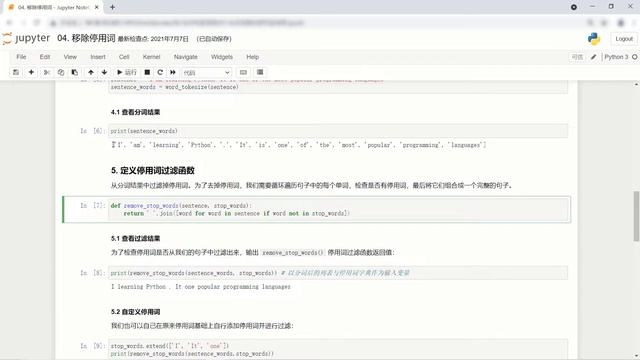Select the print(sentence_words) code cell
Screen dimensions: 640x360
pyautogui.click(x=338, y=131)
